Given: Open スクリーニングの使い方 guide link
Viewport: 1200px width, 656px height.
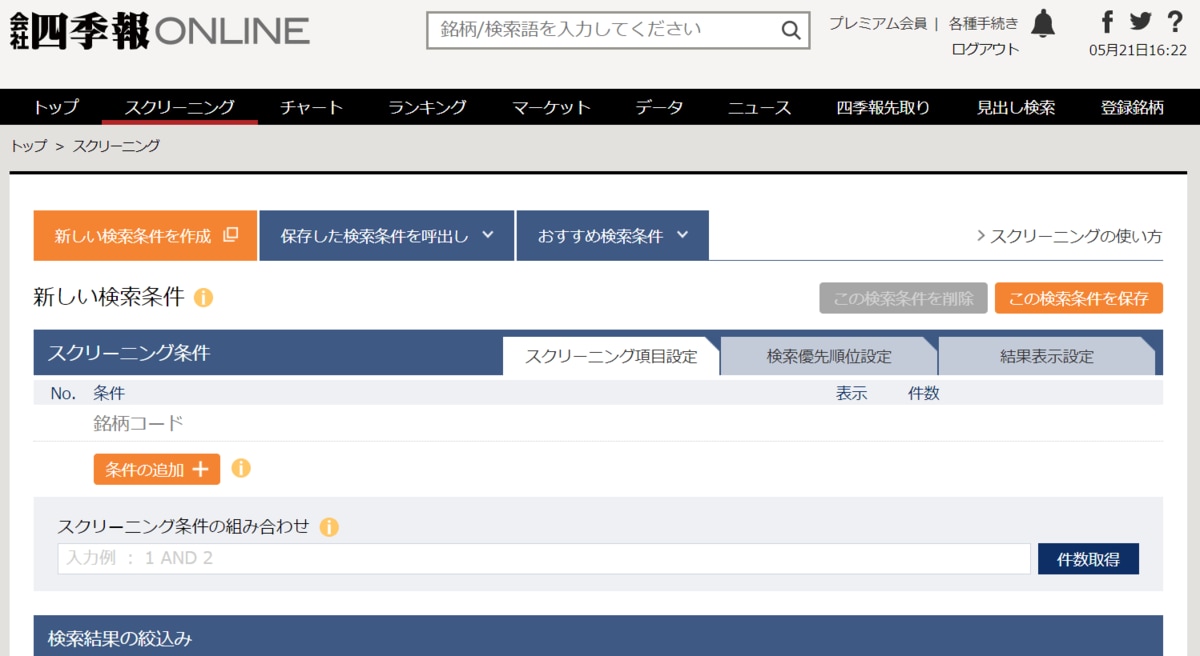Looking at the screenshot, I should [x=1069, y=237].
